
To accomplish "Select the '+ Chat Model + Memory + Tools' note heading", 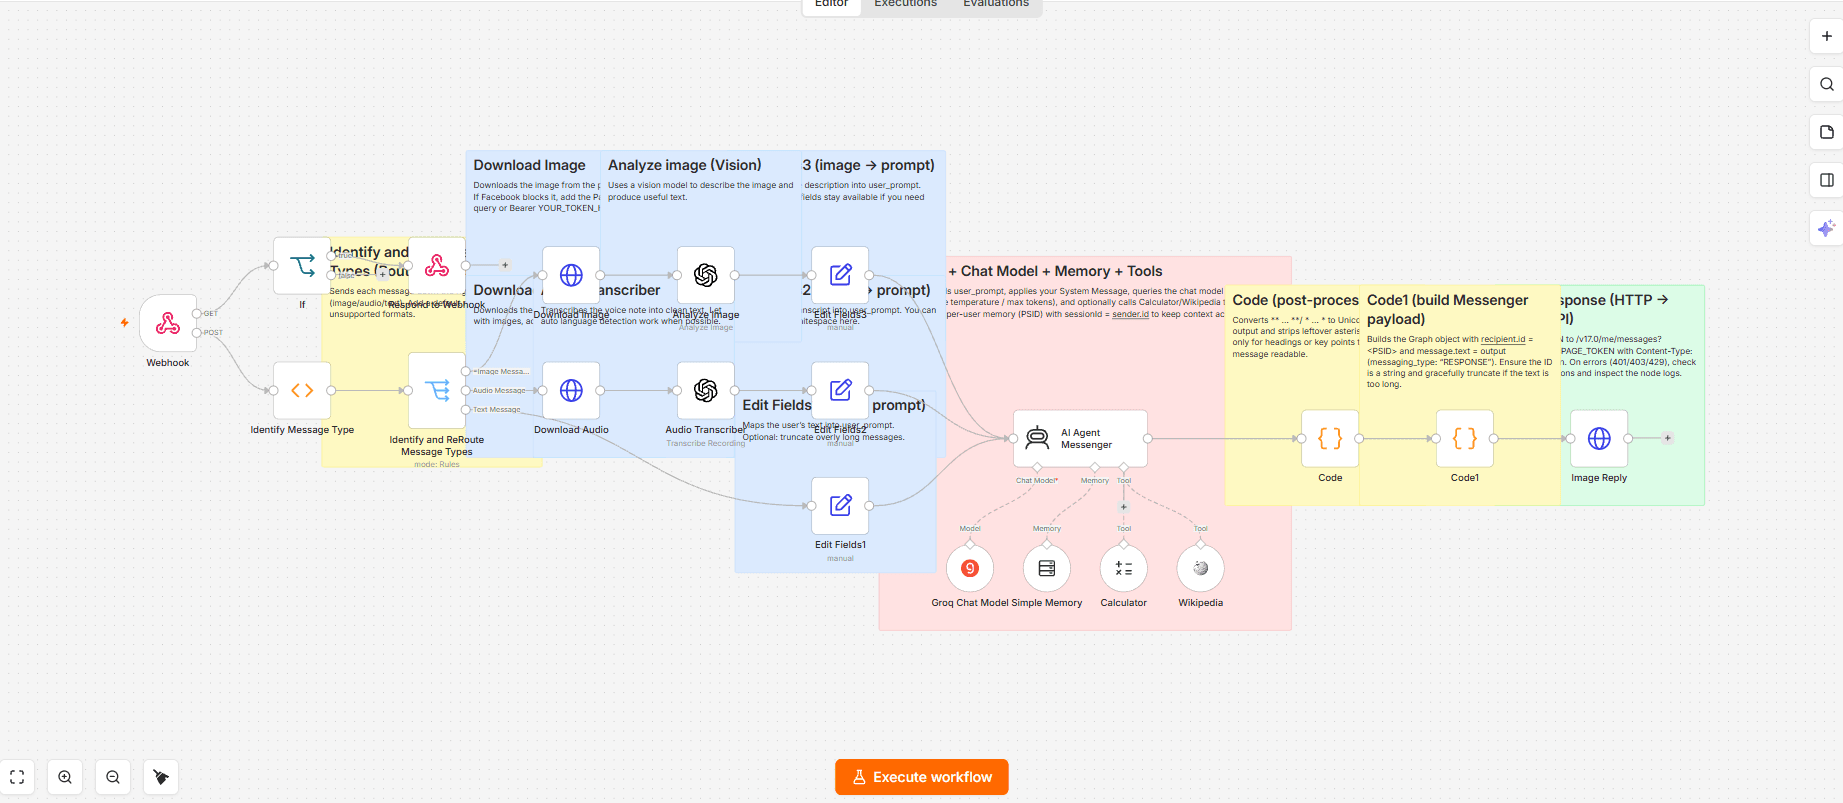I will [x=1055, y=271].
